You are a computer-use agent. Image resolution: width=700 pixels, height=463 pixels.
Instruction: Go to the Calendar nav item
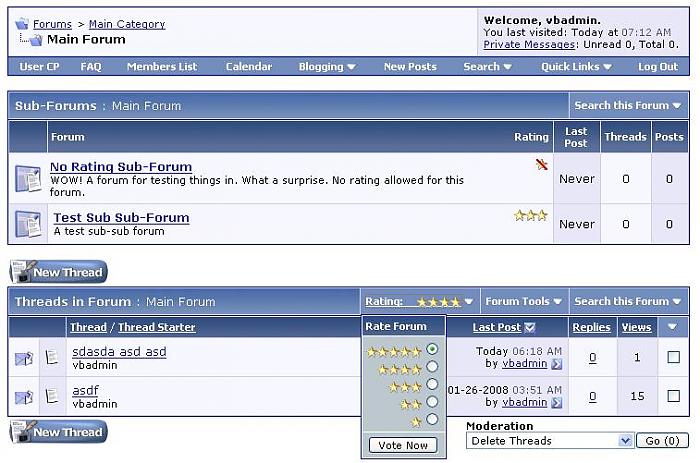[x=248, y=67]
